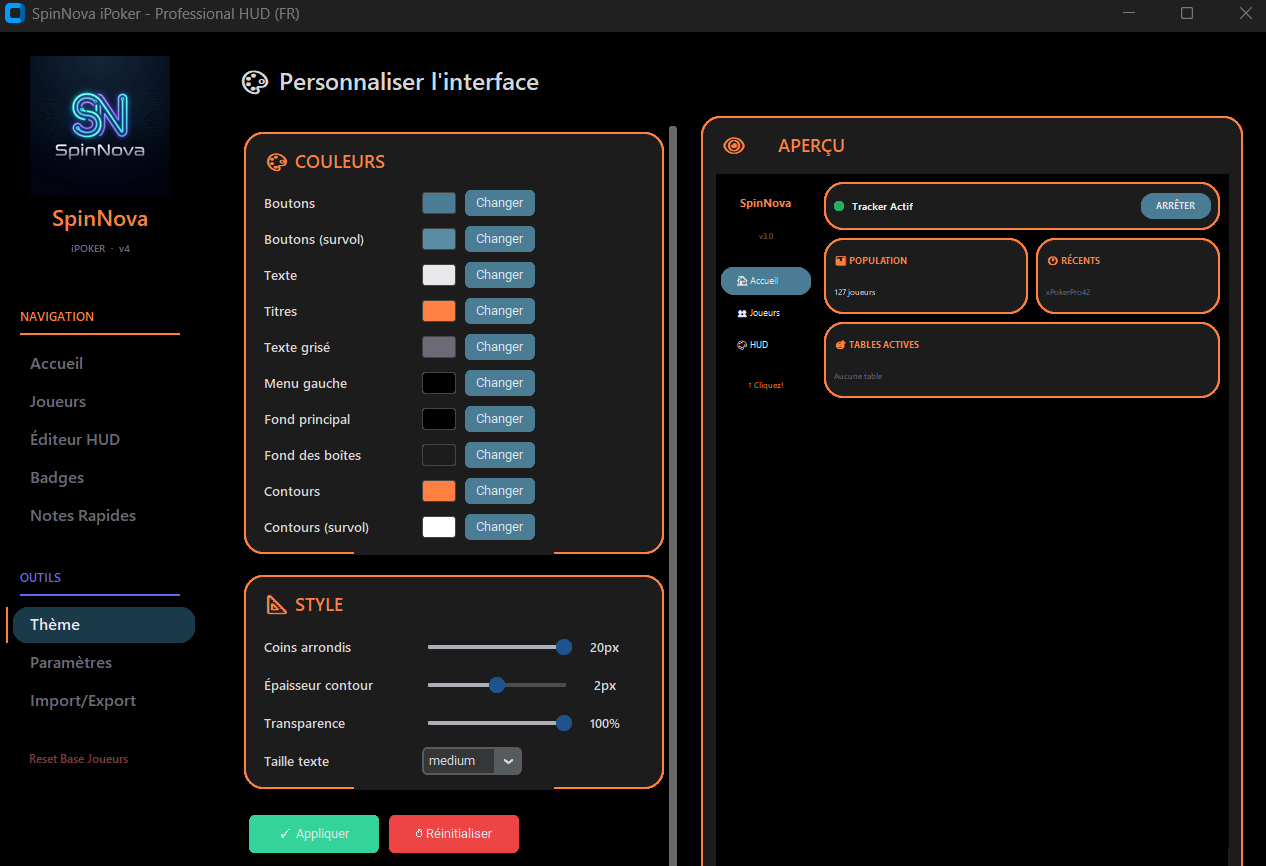
Task: Click the settings panel vertical scrollbar
Action: 673,495
